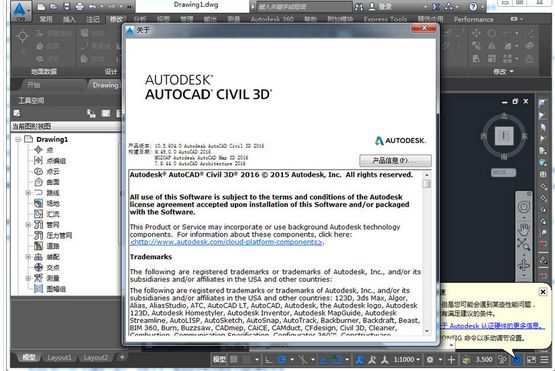The image size is (555, 371).
Task: Click the Workspace Switching gear icon
Action: 430,360
